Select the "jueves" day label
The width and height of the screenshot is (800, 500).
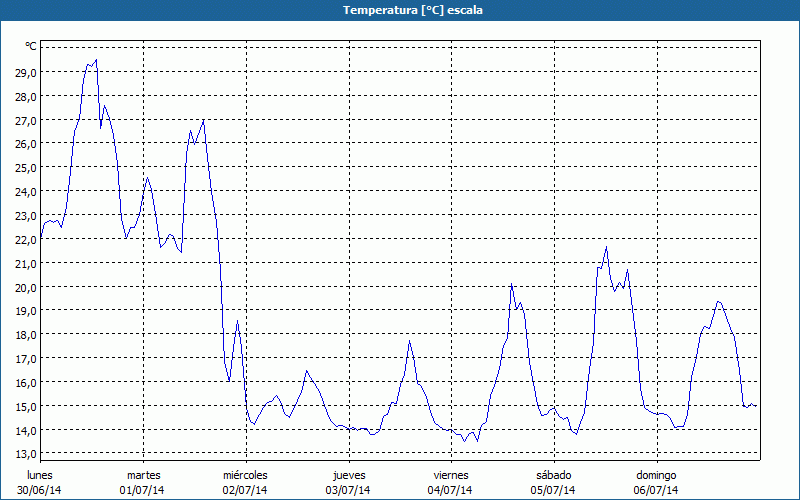click(x=348, y=475)
